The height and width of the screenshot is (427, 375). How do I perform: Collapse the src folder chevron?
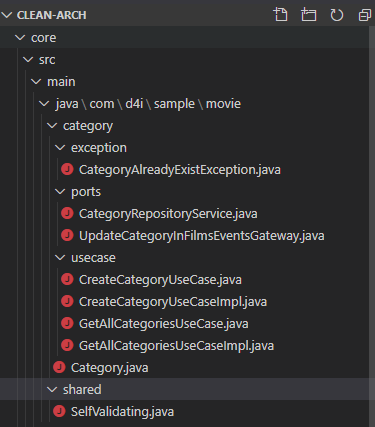pyautogui.click(x=28, y=60)
